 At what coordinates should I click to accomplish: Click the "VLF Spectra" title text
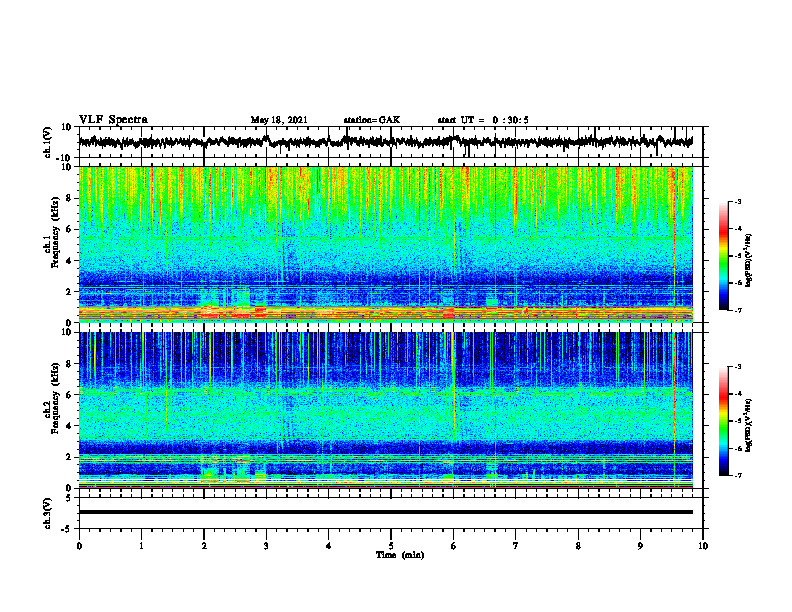click(113, 120)
